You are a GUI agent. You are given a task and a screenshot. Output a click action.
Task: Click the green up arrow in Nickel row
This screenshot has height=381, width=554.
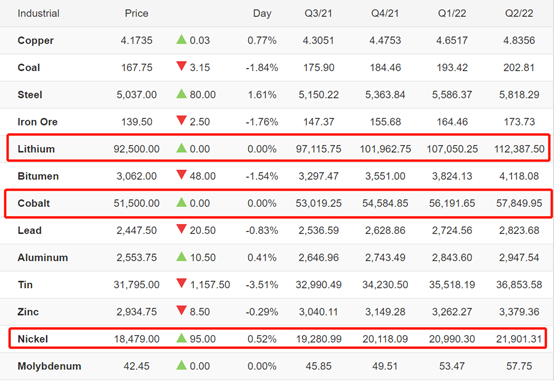tap(181, 338)
